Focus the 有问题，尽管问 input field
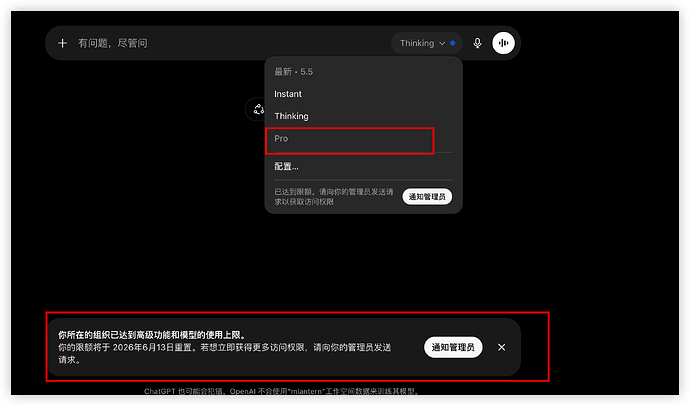690x406 pixels. point(232,43)
